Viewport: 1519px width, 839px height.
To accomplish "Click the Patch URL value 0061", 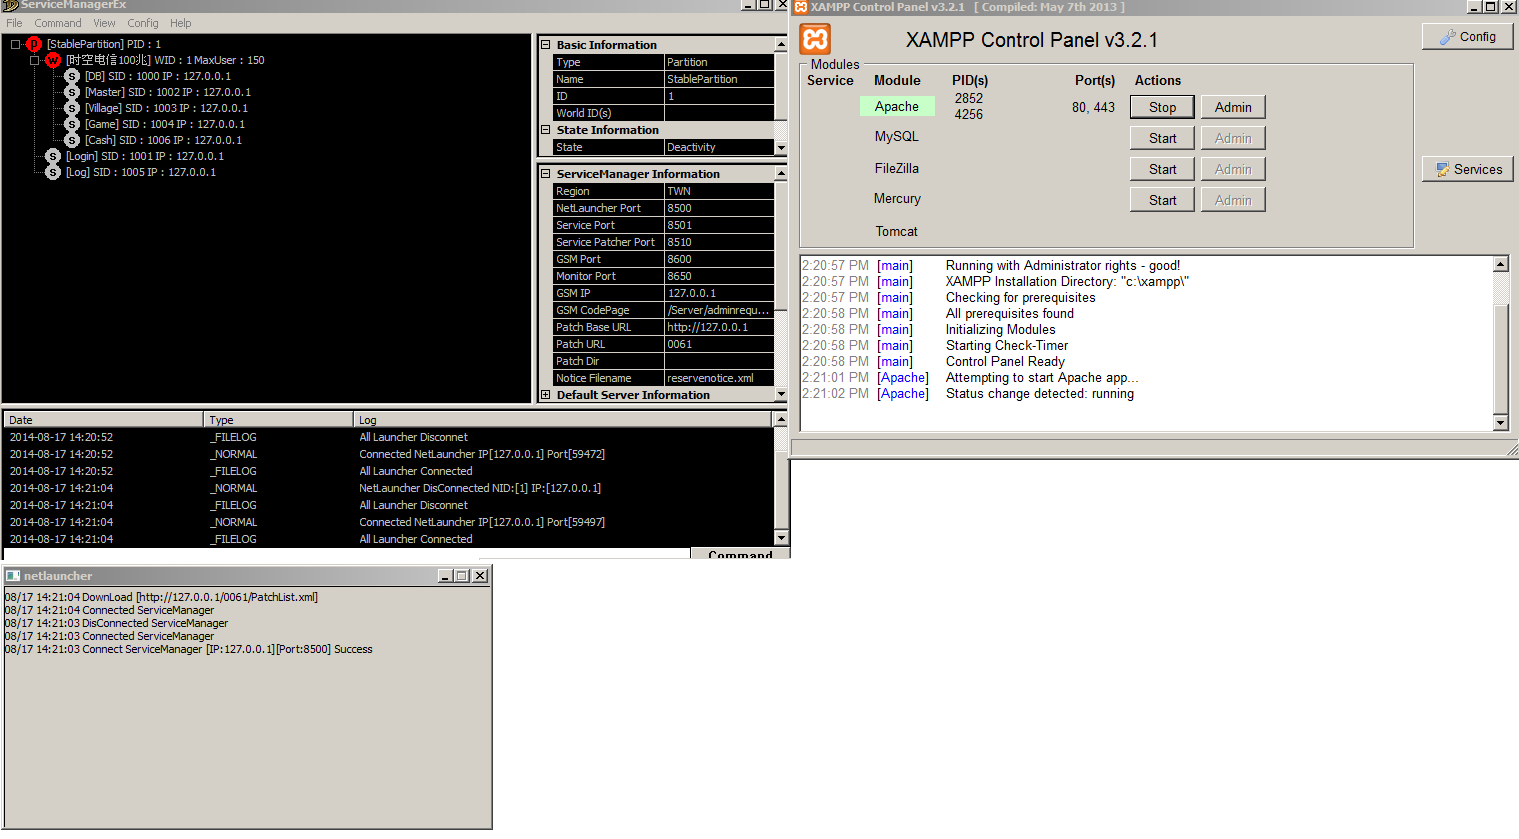I will click(719, 344).
